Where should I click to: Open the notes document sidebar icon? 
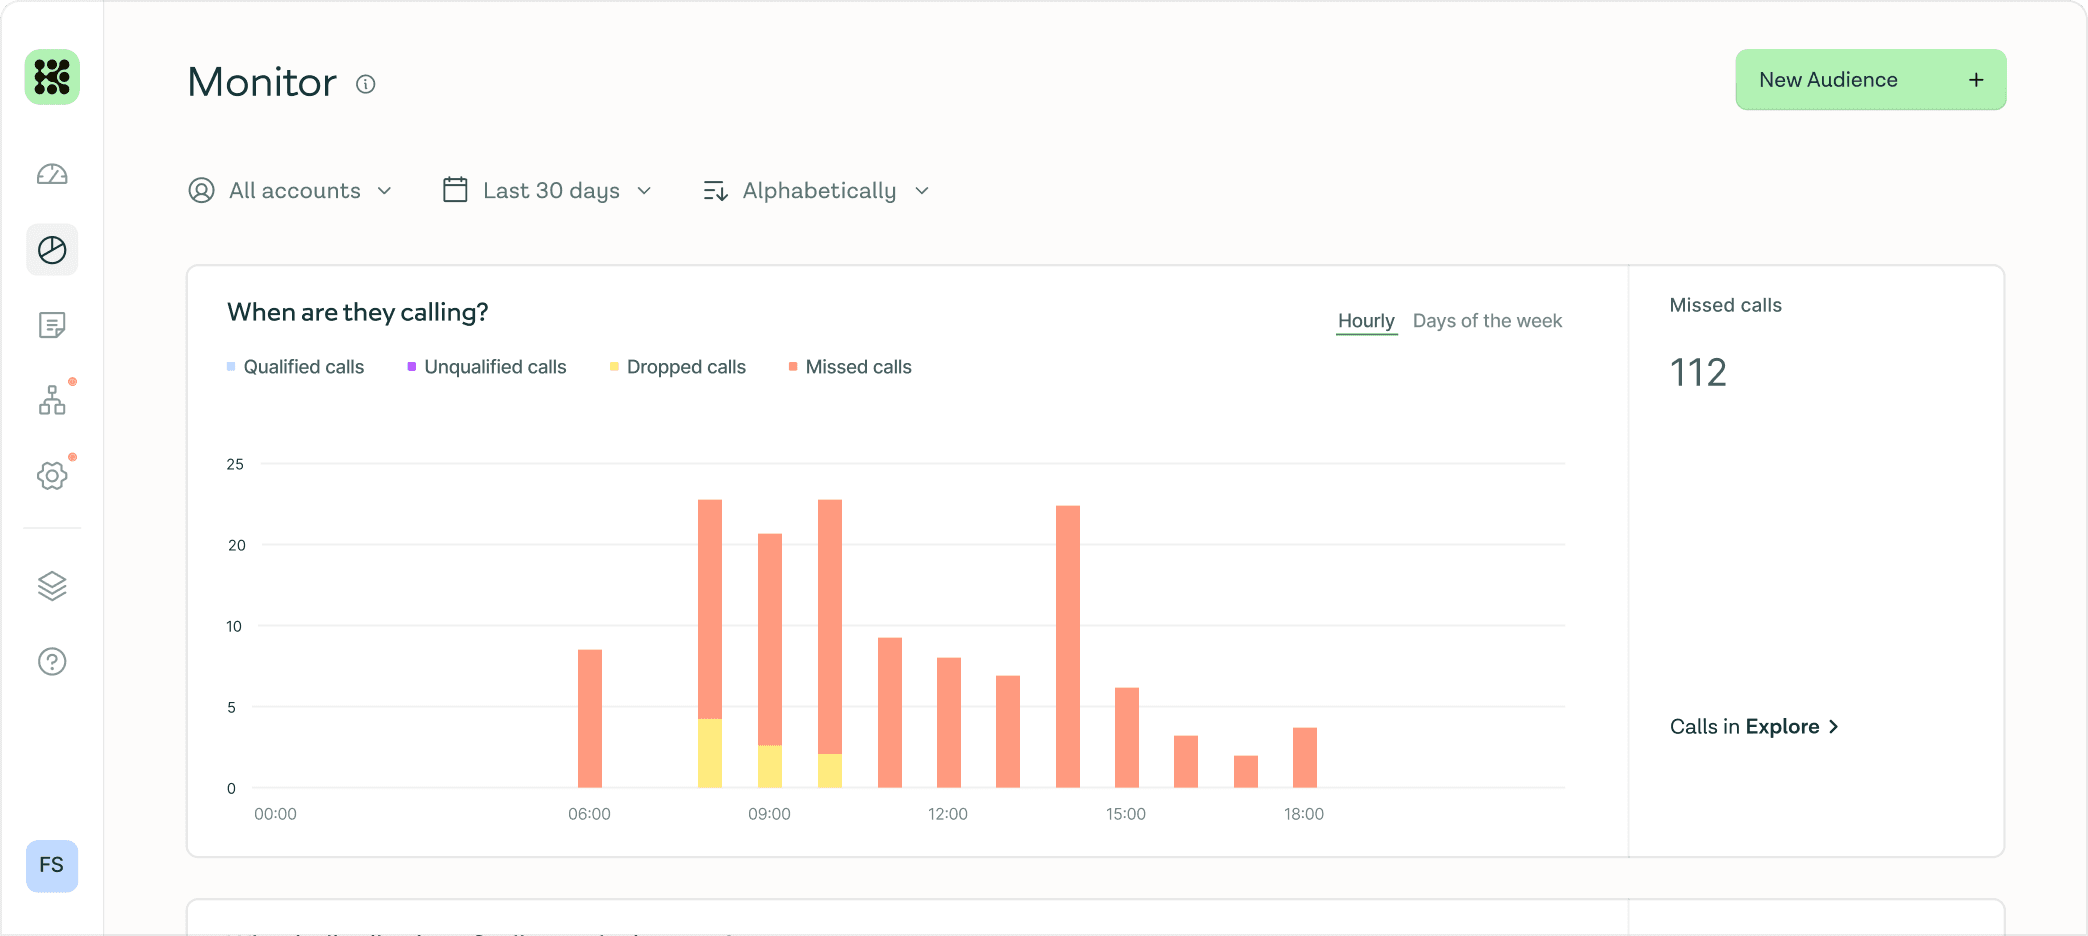click(52, 325)
